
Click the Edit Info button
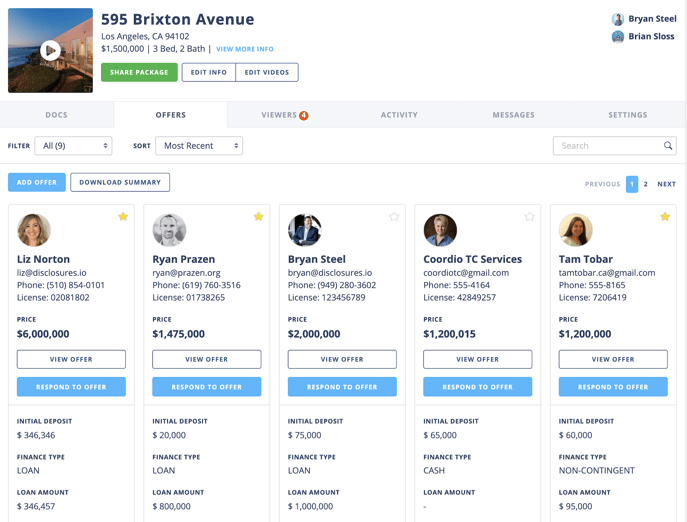pyautogui.click(x=209, y=72)
